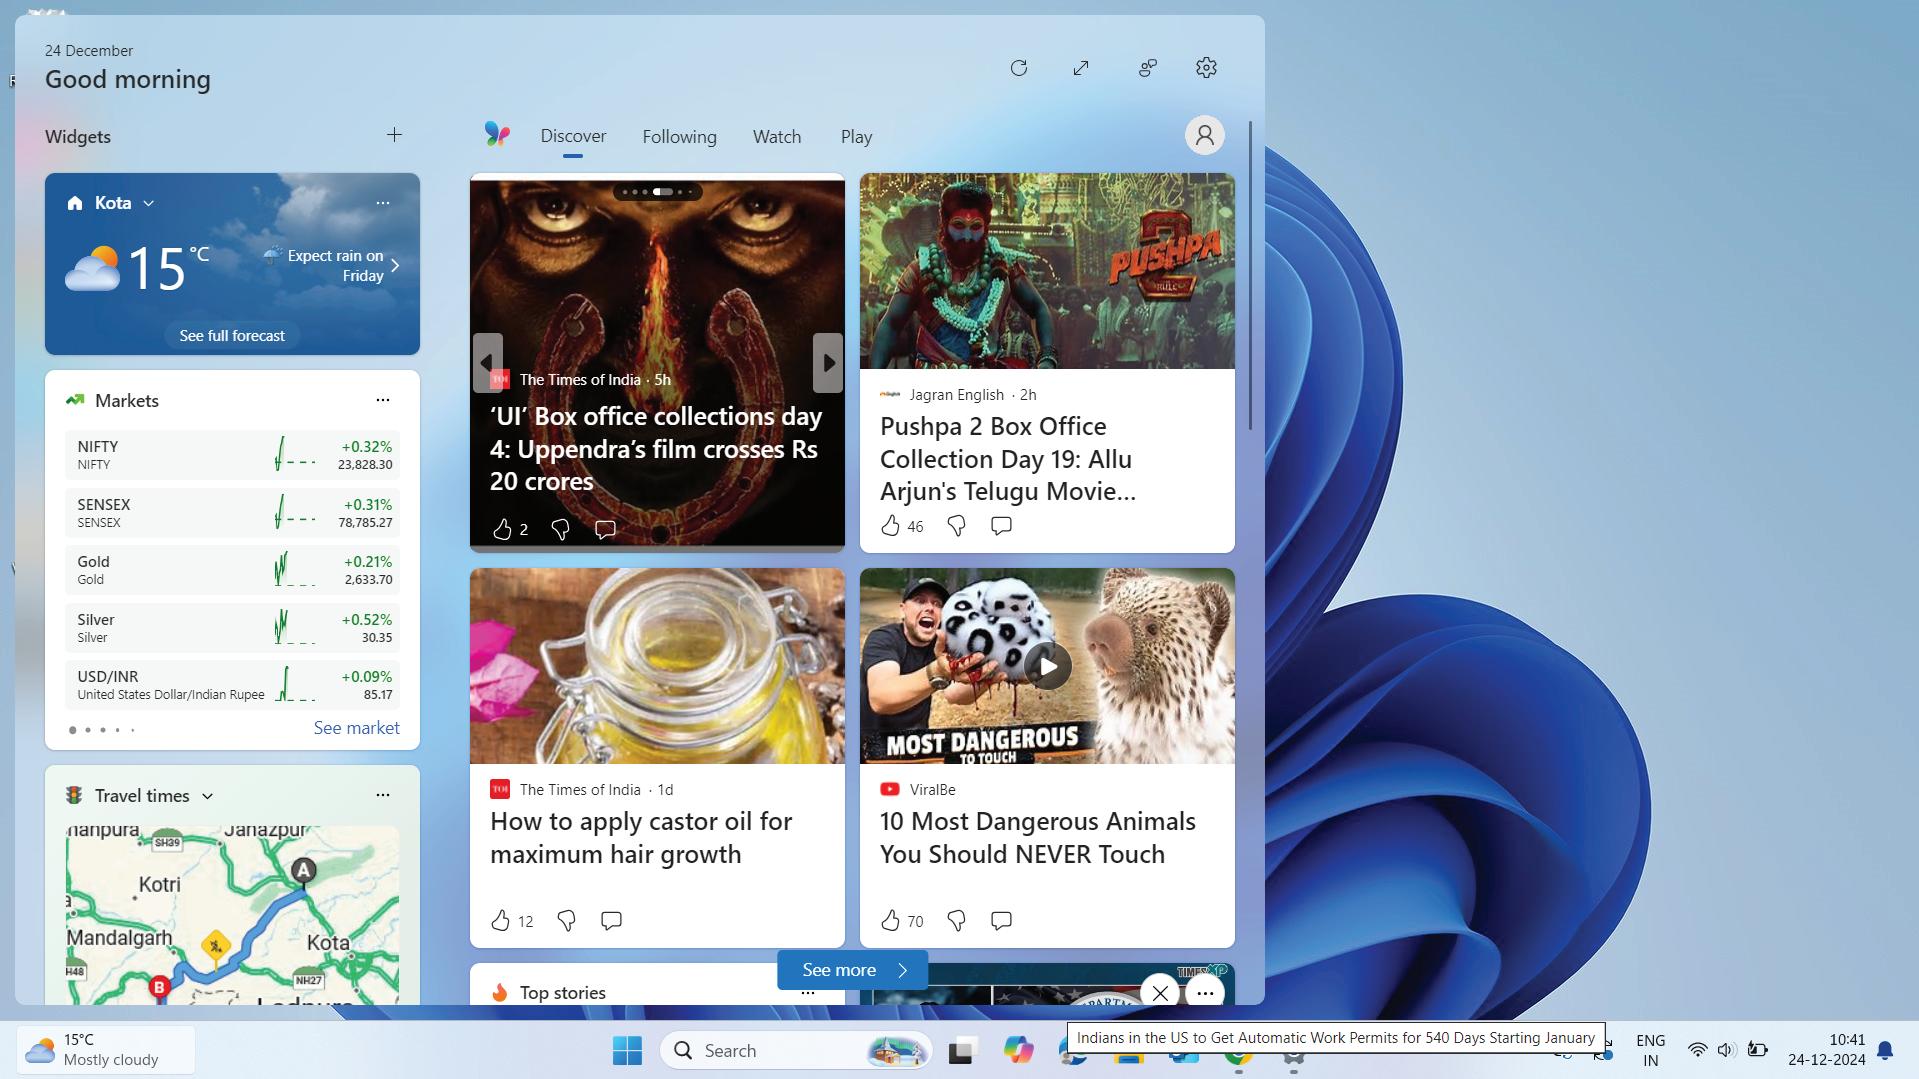Open comments on Pushpa 2 article
This screenshot has height=1079, width=1919.
coord(1001,526)
